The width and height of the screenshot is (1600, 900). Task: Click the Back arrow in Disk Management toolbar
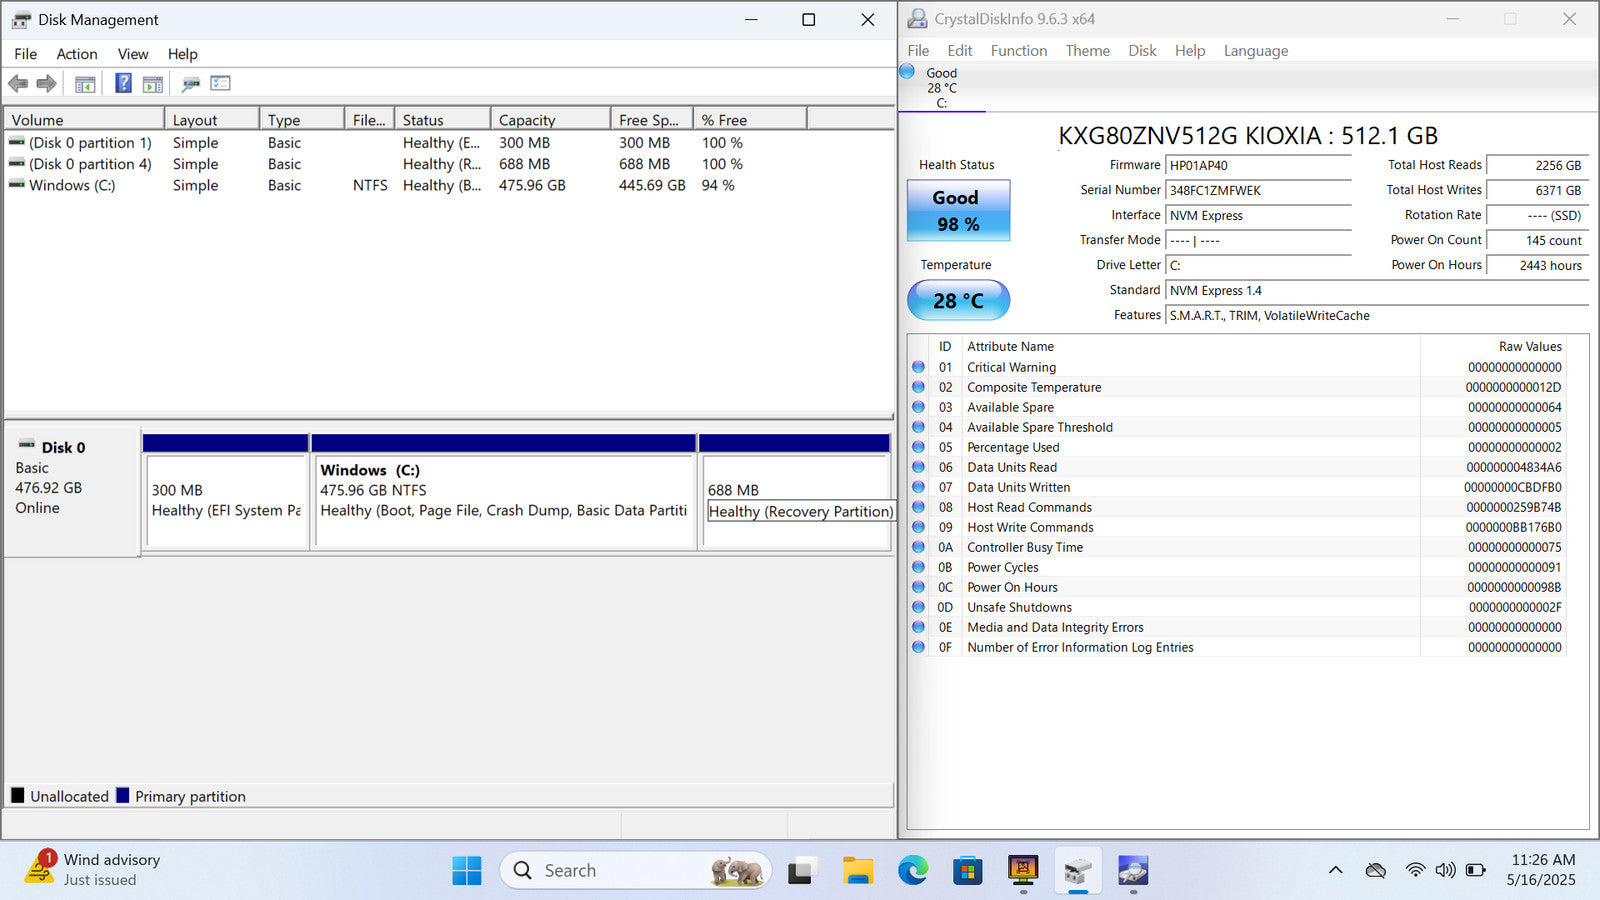click(18, 84)
